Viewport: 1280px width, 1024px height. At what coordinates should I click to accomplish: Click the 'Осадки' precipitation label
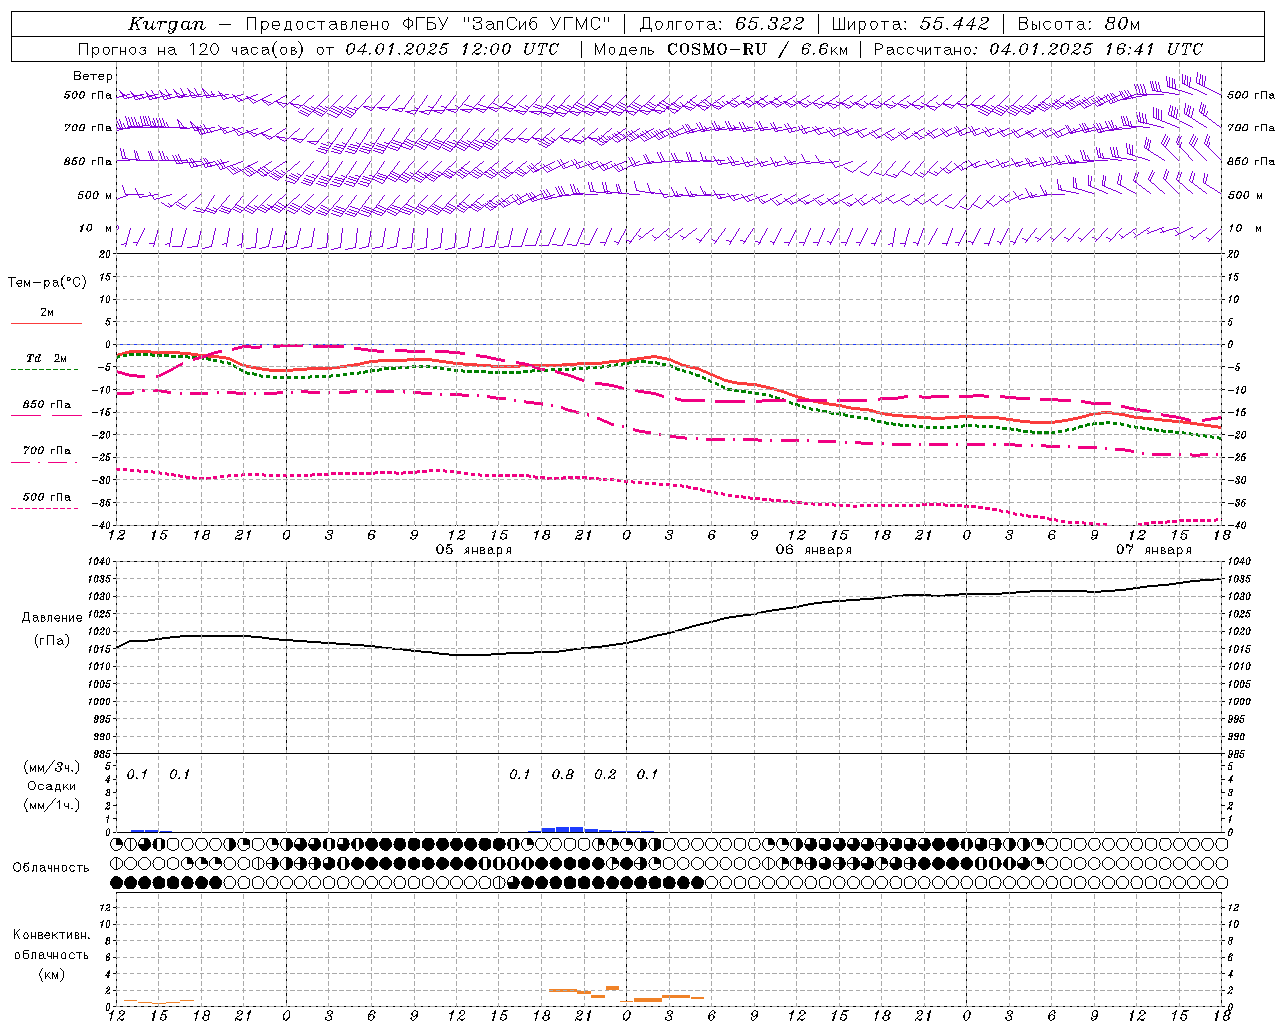[52, 786]
